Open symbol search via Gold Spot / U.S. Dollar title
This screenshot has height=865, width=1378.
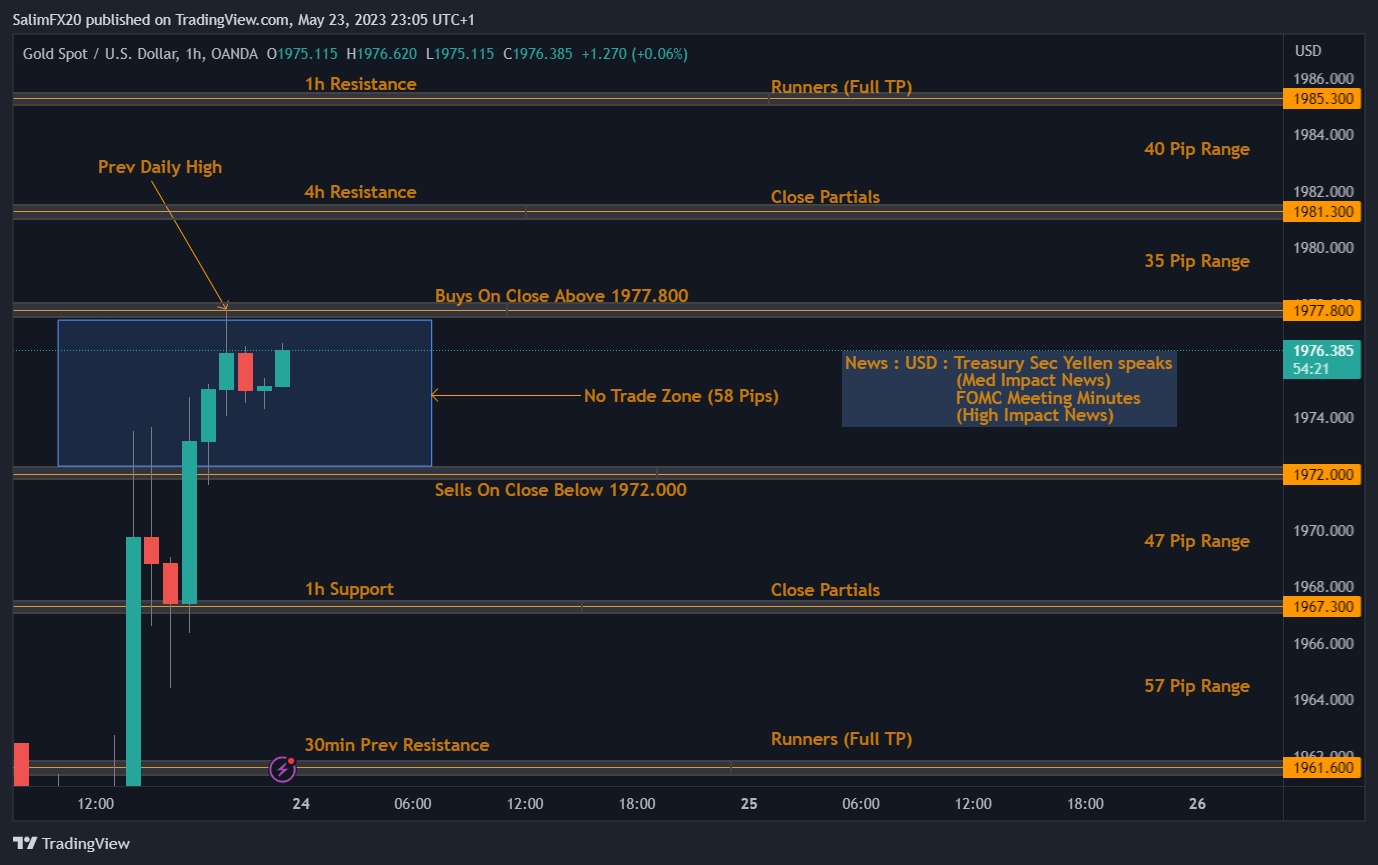click(x=100, y=54)
